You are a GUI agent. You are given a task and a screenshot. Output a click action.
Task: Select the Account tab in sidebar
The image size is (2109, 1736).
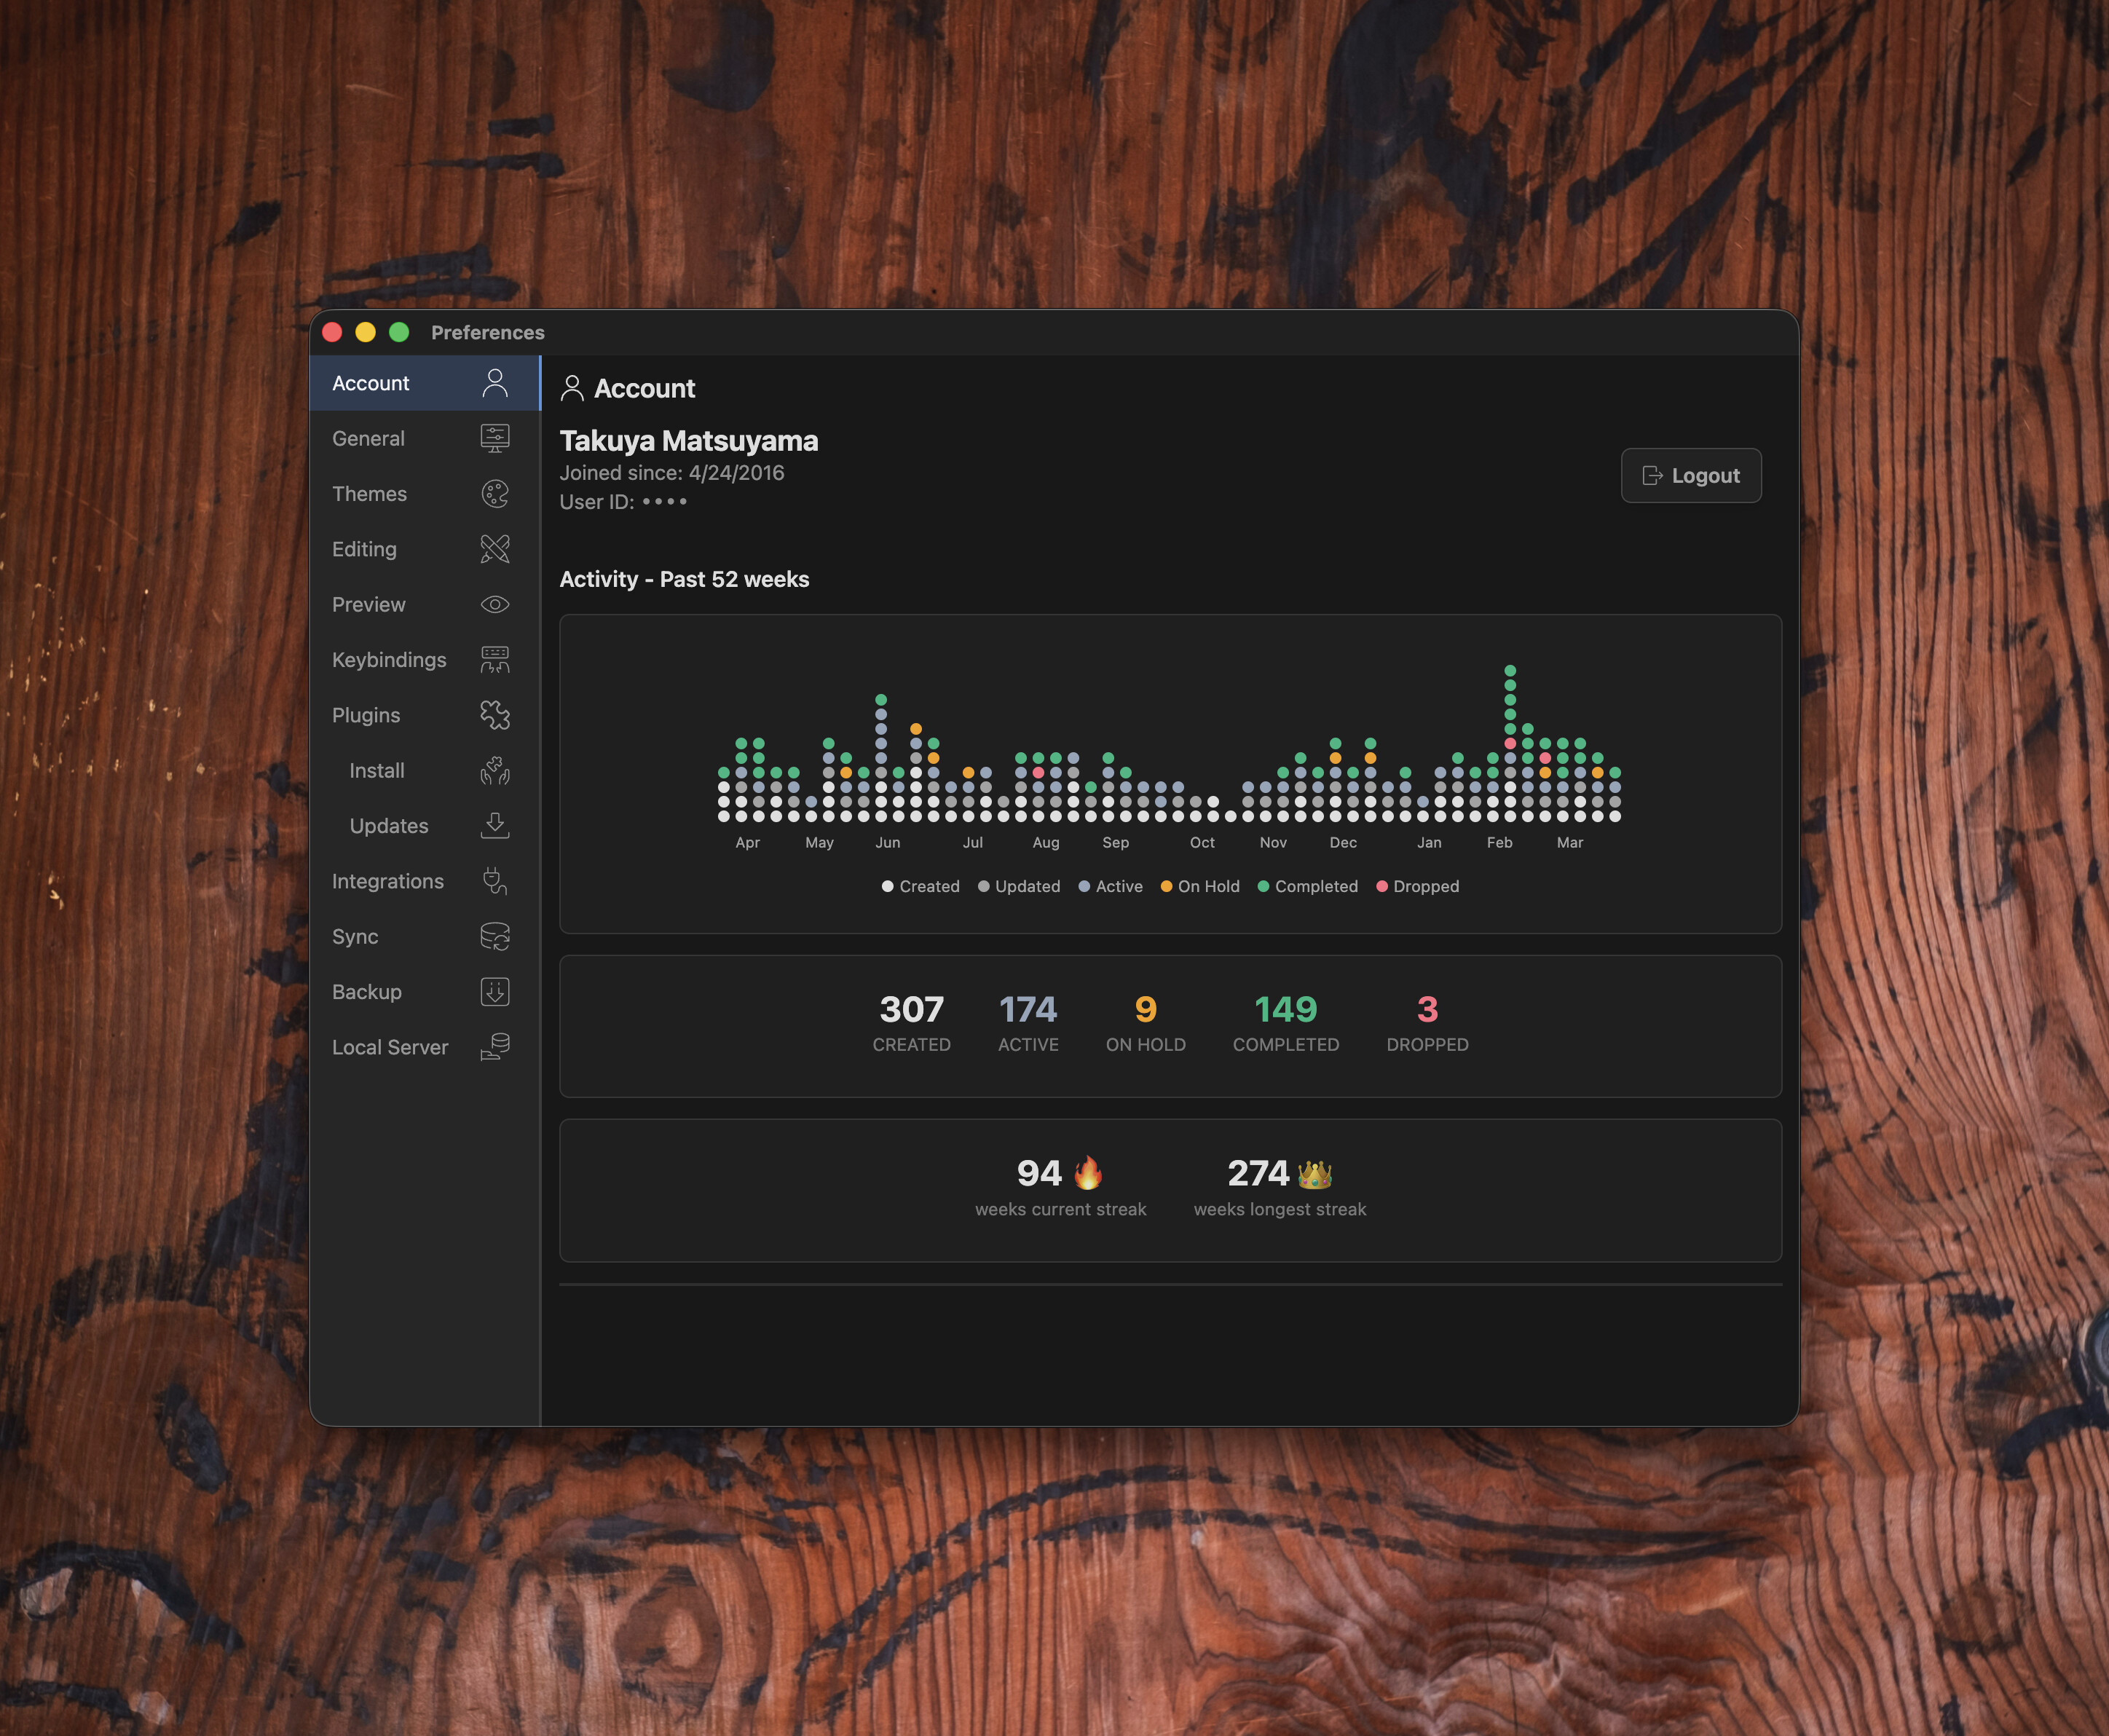pyautogui.click(x=371, y=383)
